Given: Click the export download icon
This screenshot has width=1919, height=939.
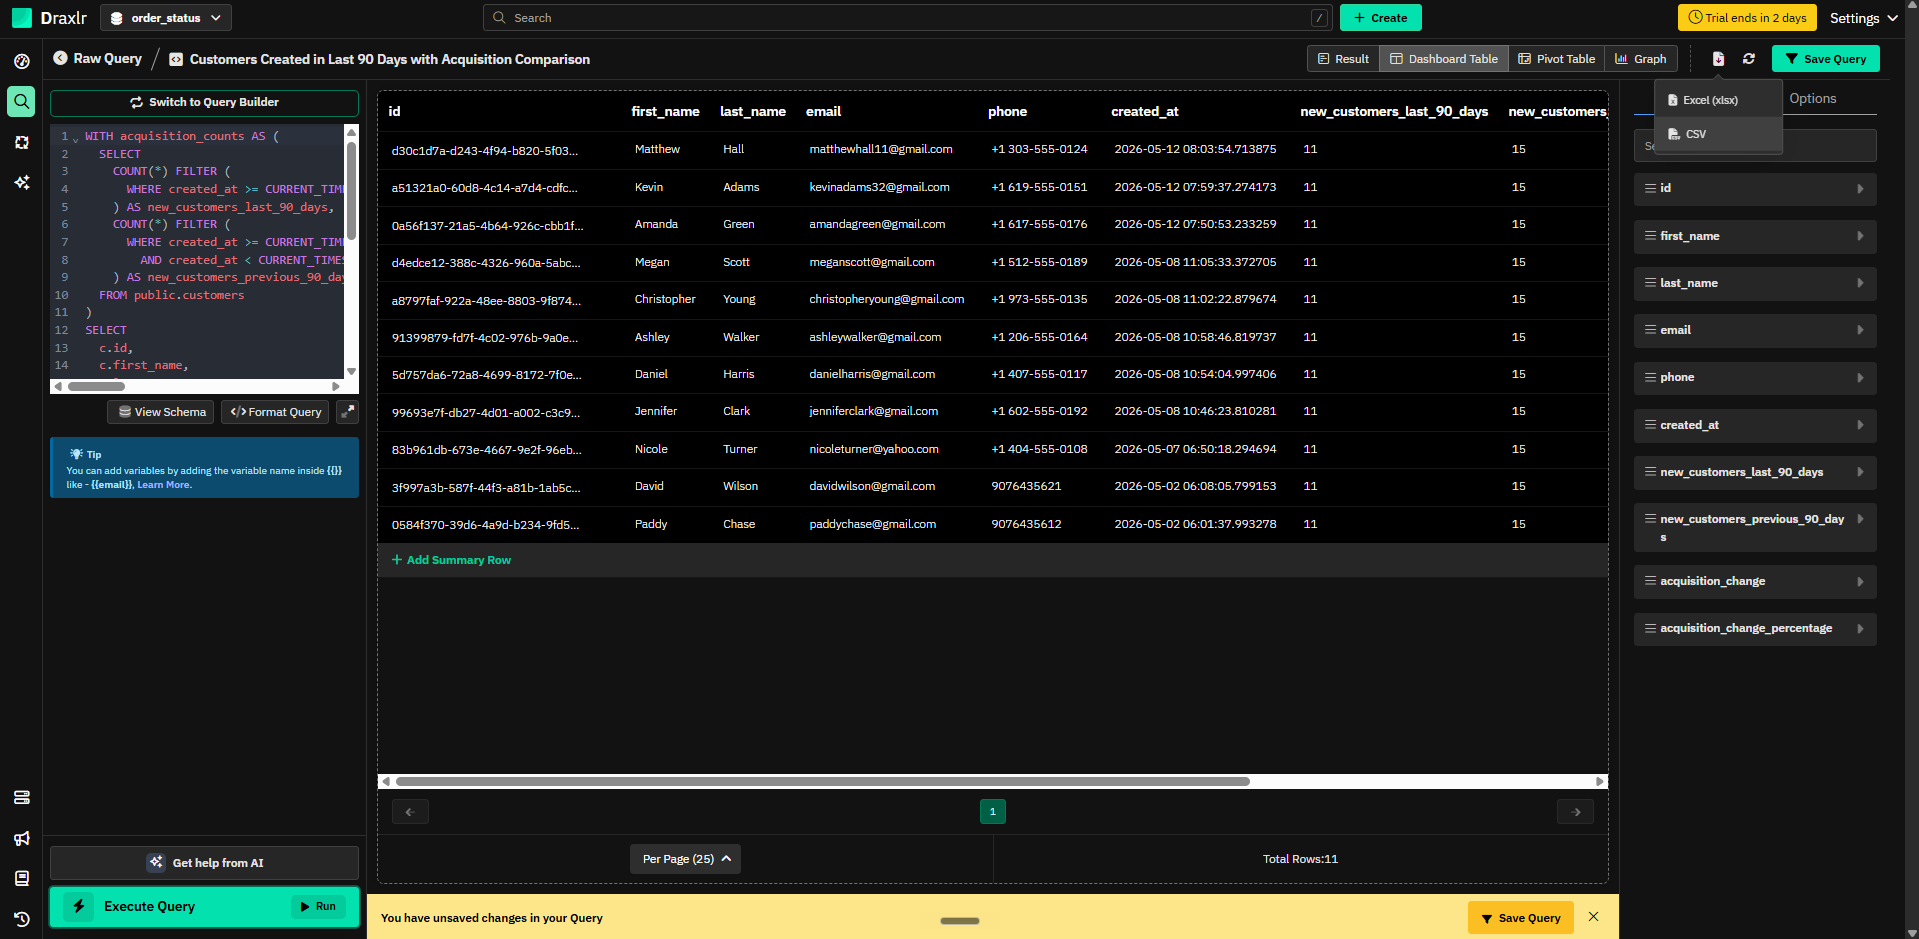Looking at the screenshot, I should (1718, 59).
